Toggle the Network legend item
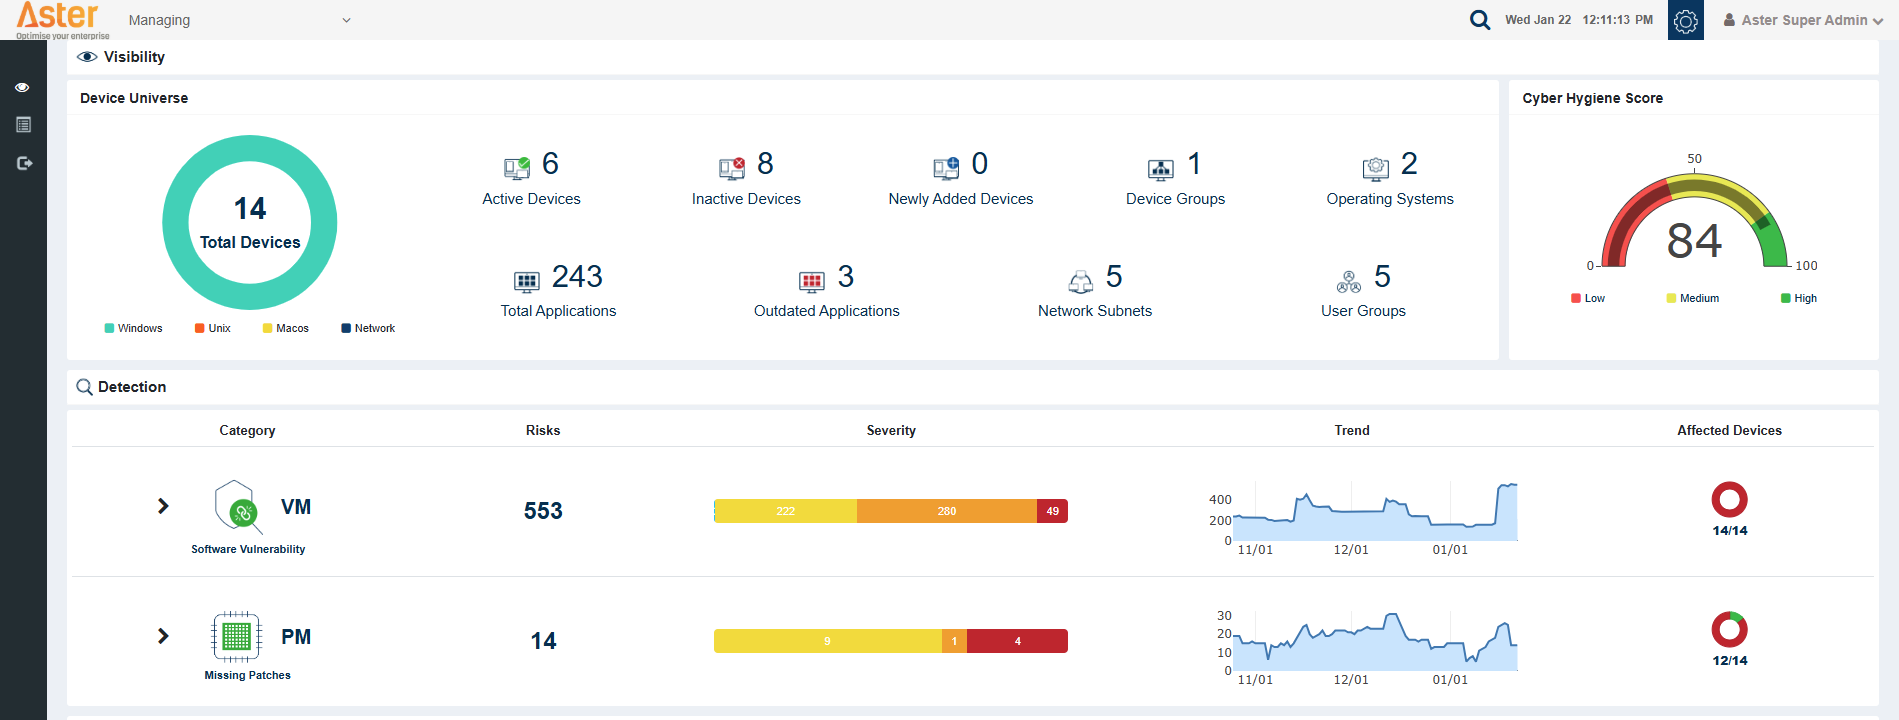This screenshot has width=1899, height=720. click(367, 328)
